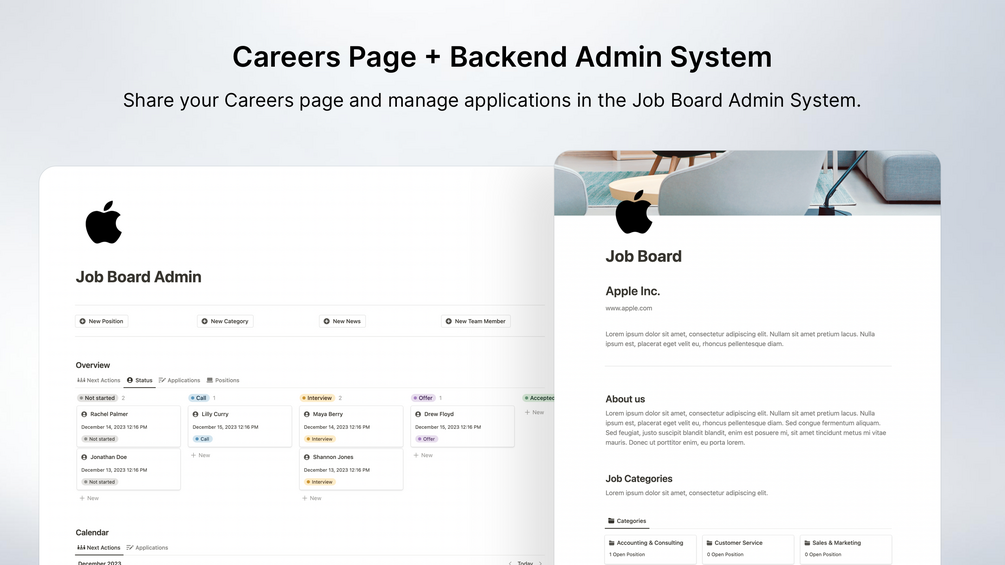Click the plus icon on New Position
Image resolution: width=1005 pixels, height=565 pixels.
82,321
